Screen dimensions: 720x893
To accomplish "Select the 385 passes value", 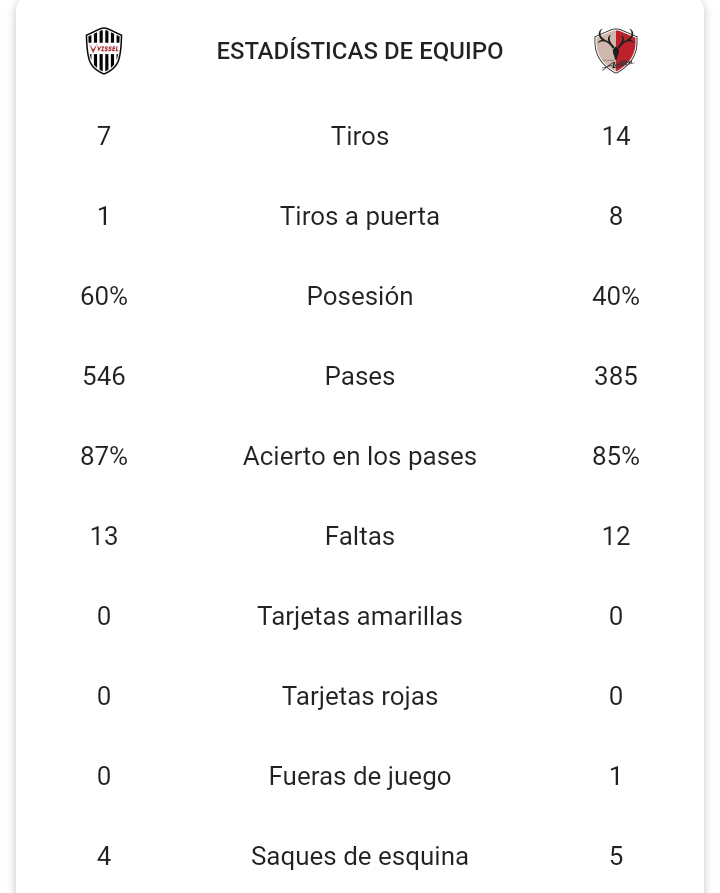I will (x=616, y=376).
